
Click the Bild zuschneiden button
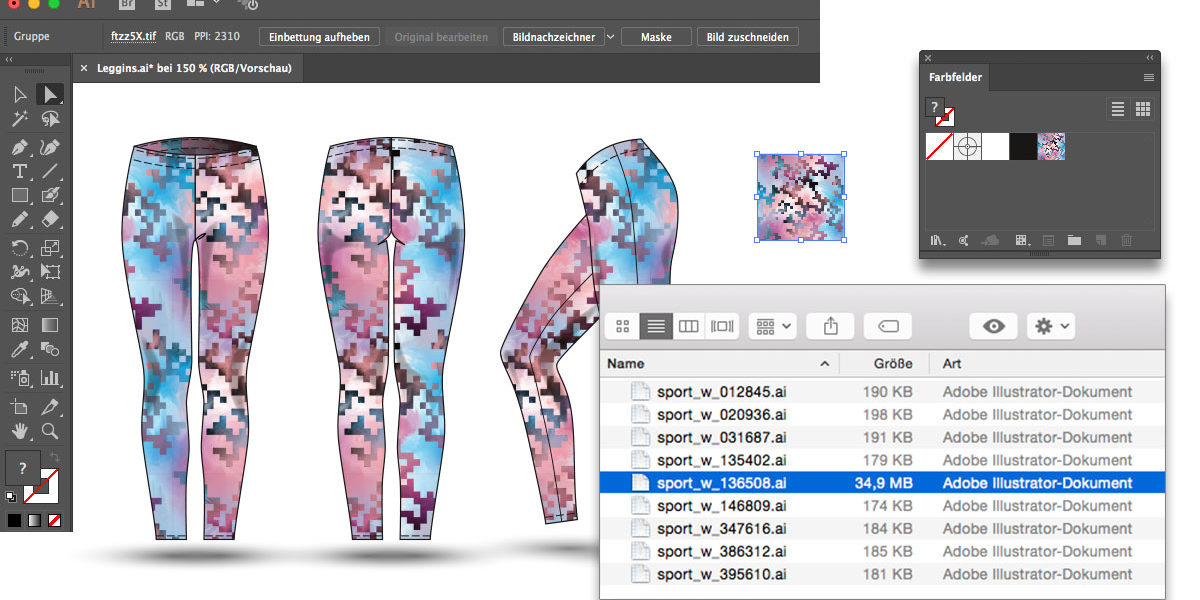click(x=747, y=37)
